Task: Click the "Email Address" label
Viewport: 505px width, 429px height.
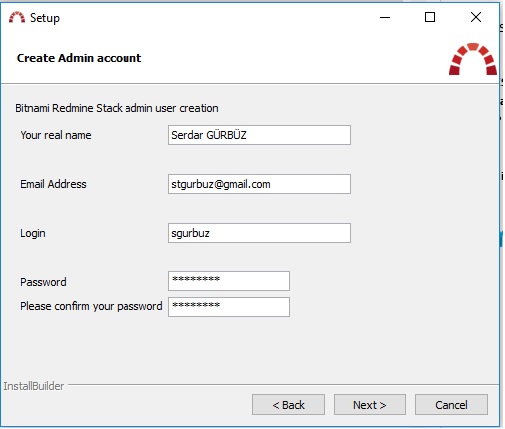Action: click(x=53, y=184)
